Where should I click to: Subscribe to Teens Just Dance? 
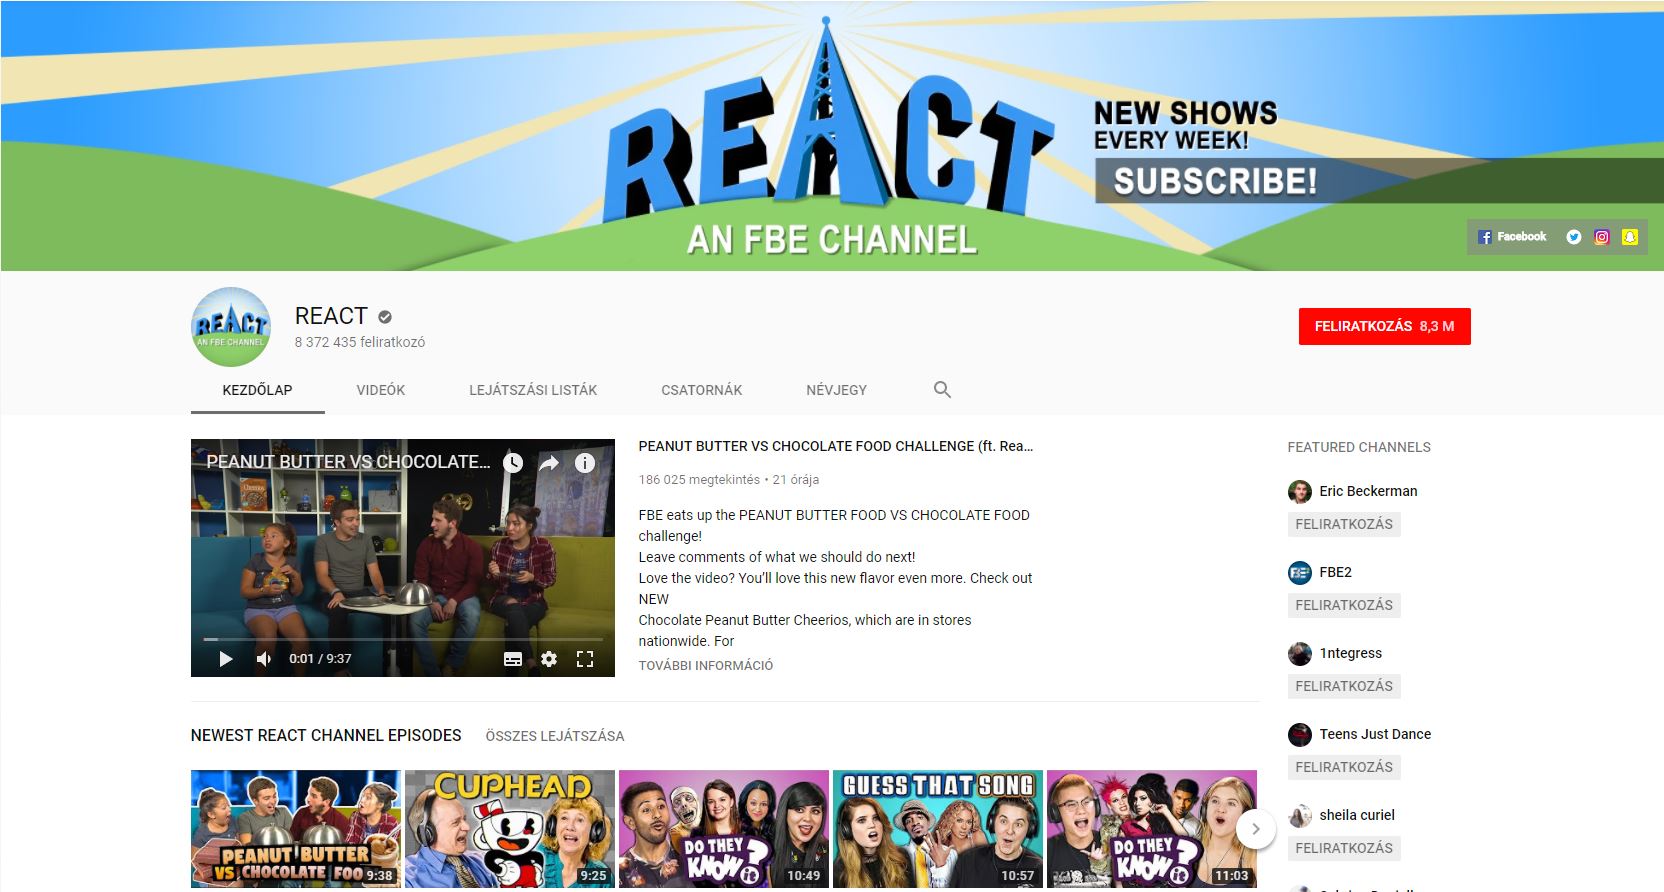pyautogui.click(x=1344, y=767)
